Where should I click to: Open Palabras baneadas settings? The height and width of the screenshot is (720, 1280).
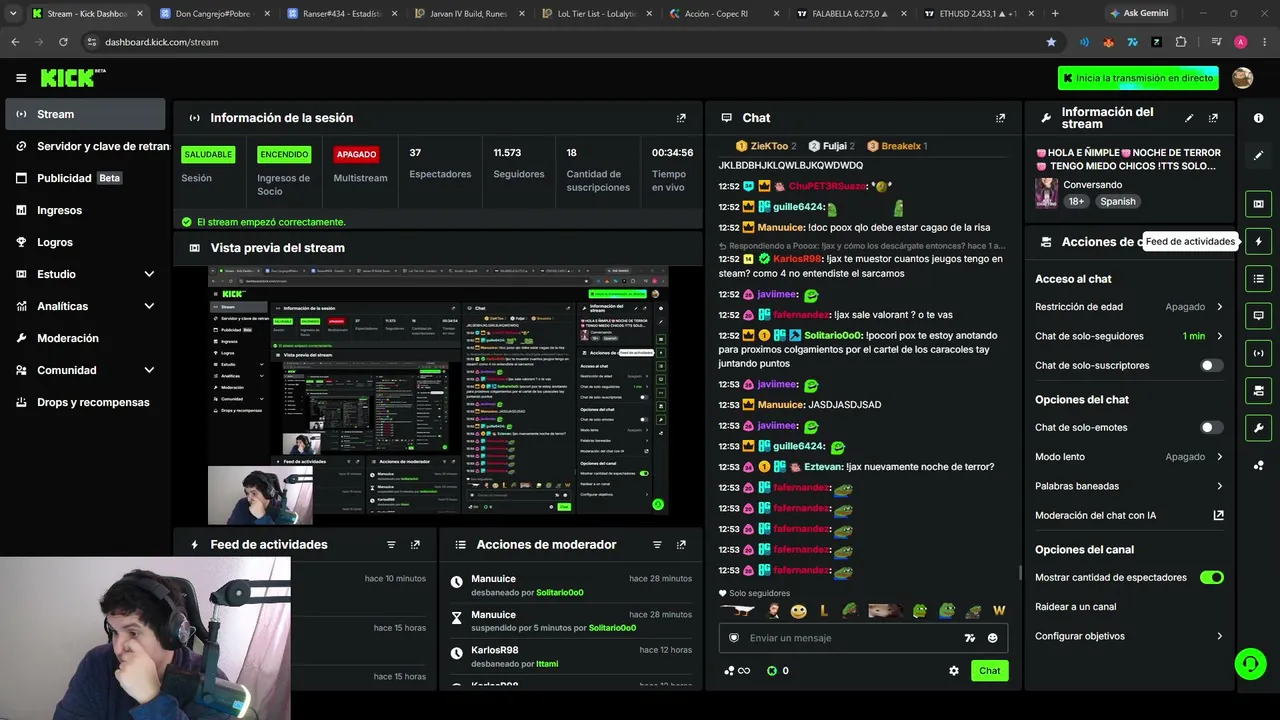click(1129, 486)
